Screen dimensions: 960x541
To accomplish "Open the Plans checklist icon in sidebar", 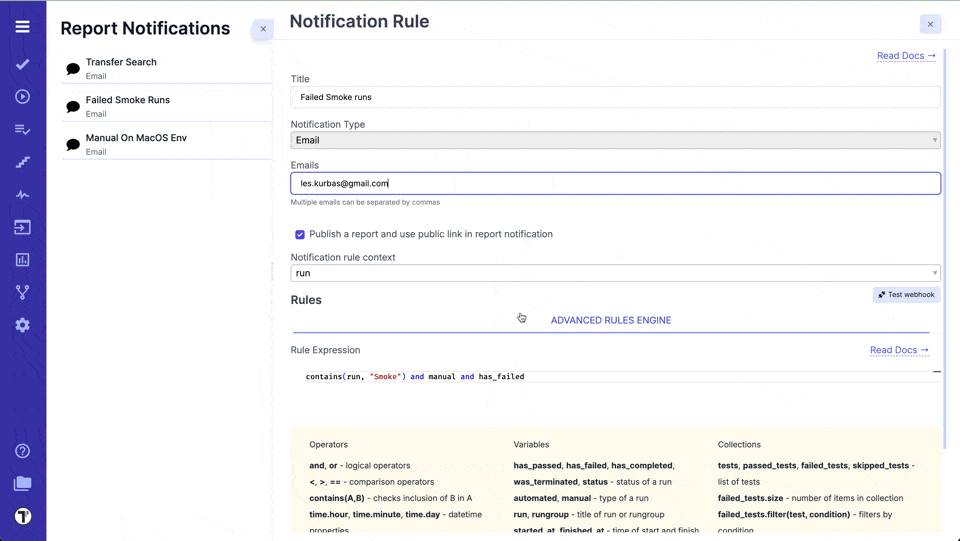I will pyautogui.click(x=22, y=130).
